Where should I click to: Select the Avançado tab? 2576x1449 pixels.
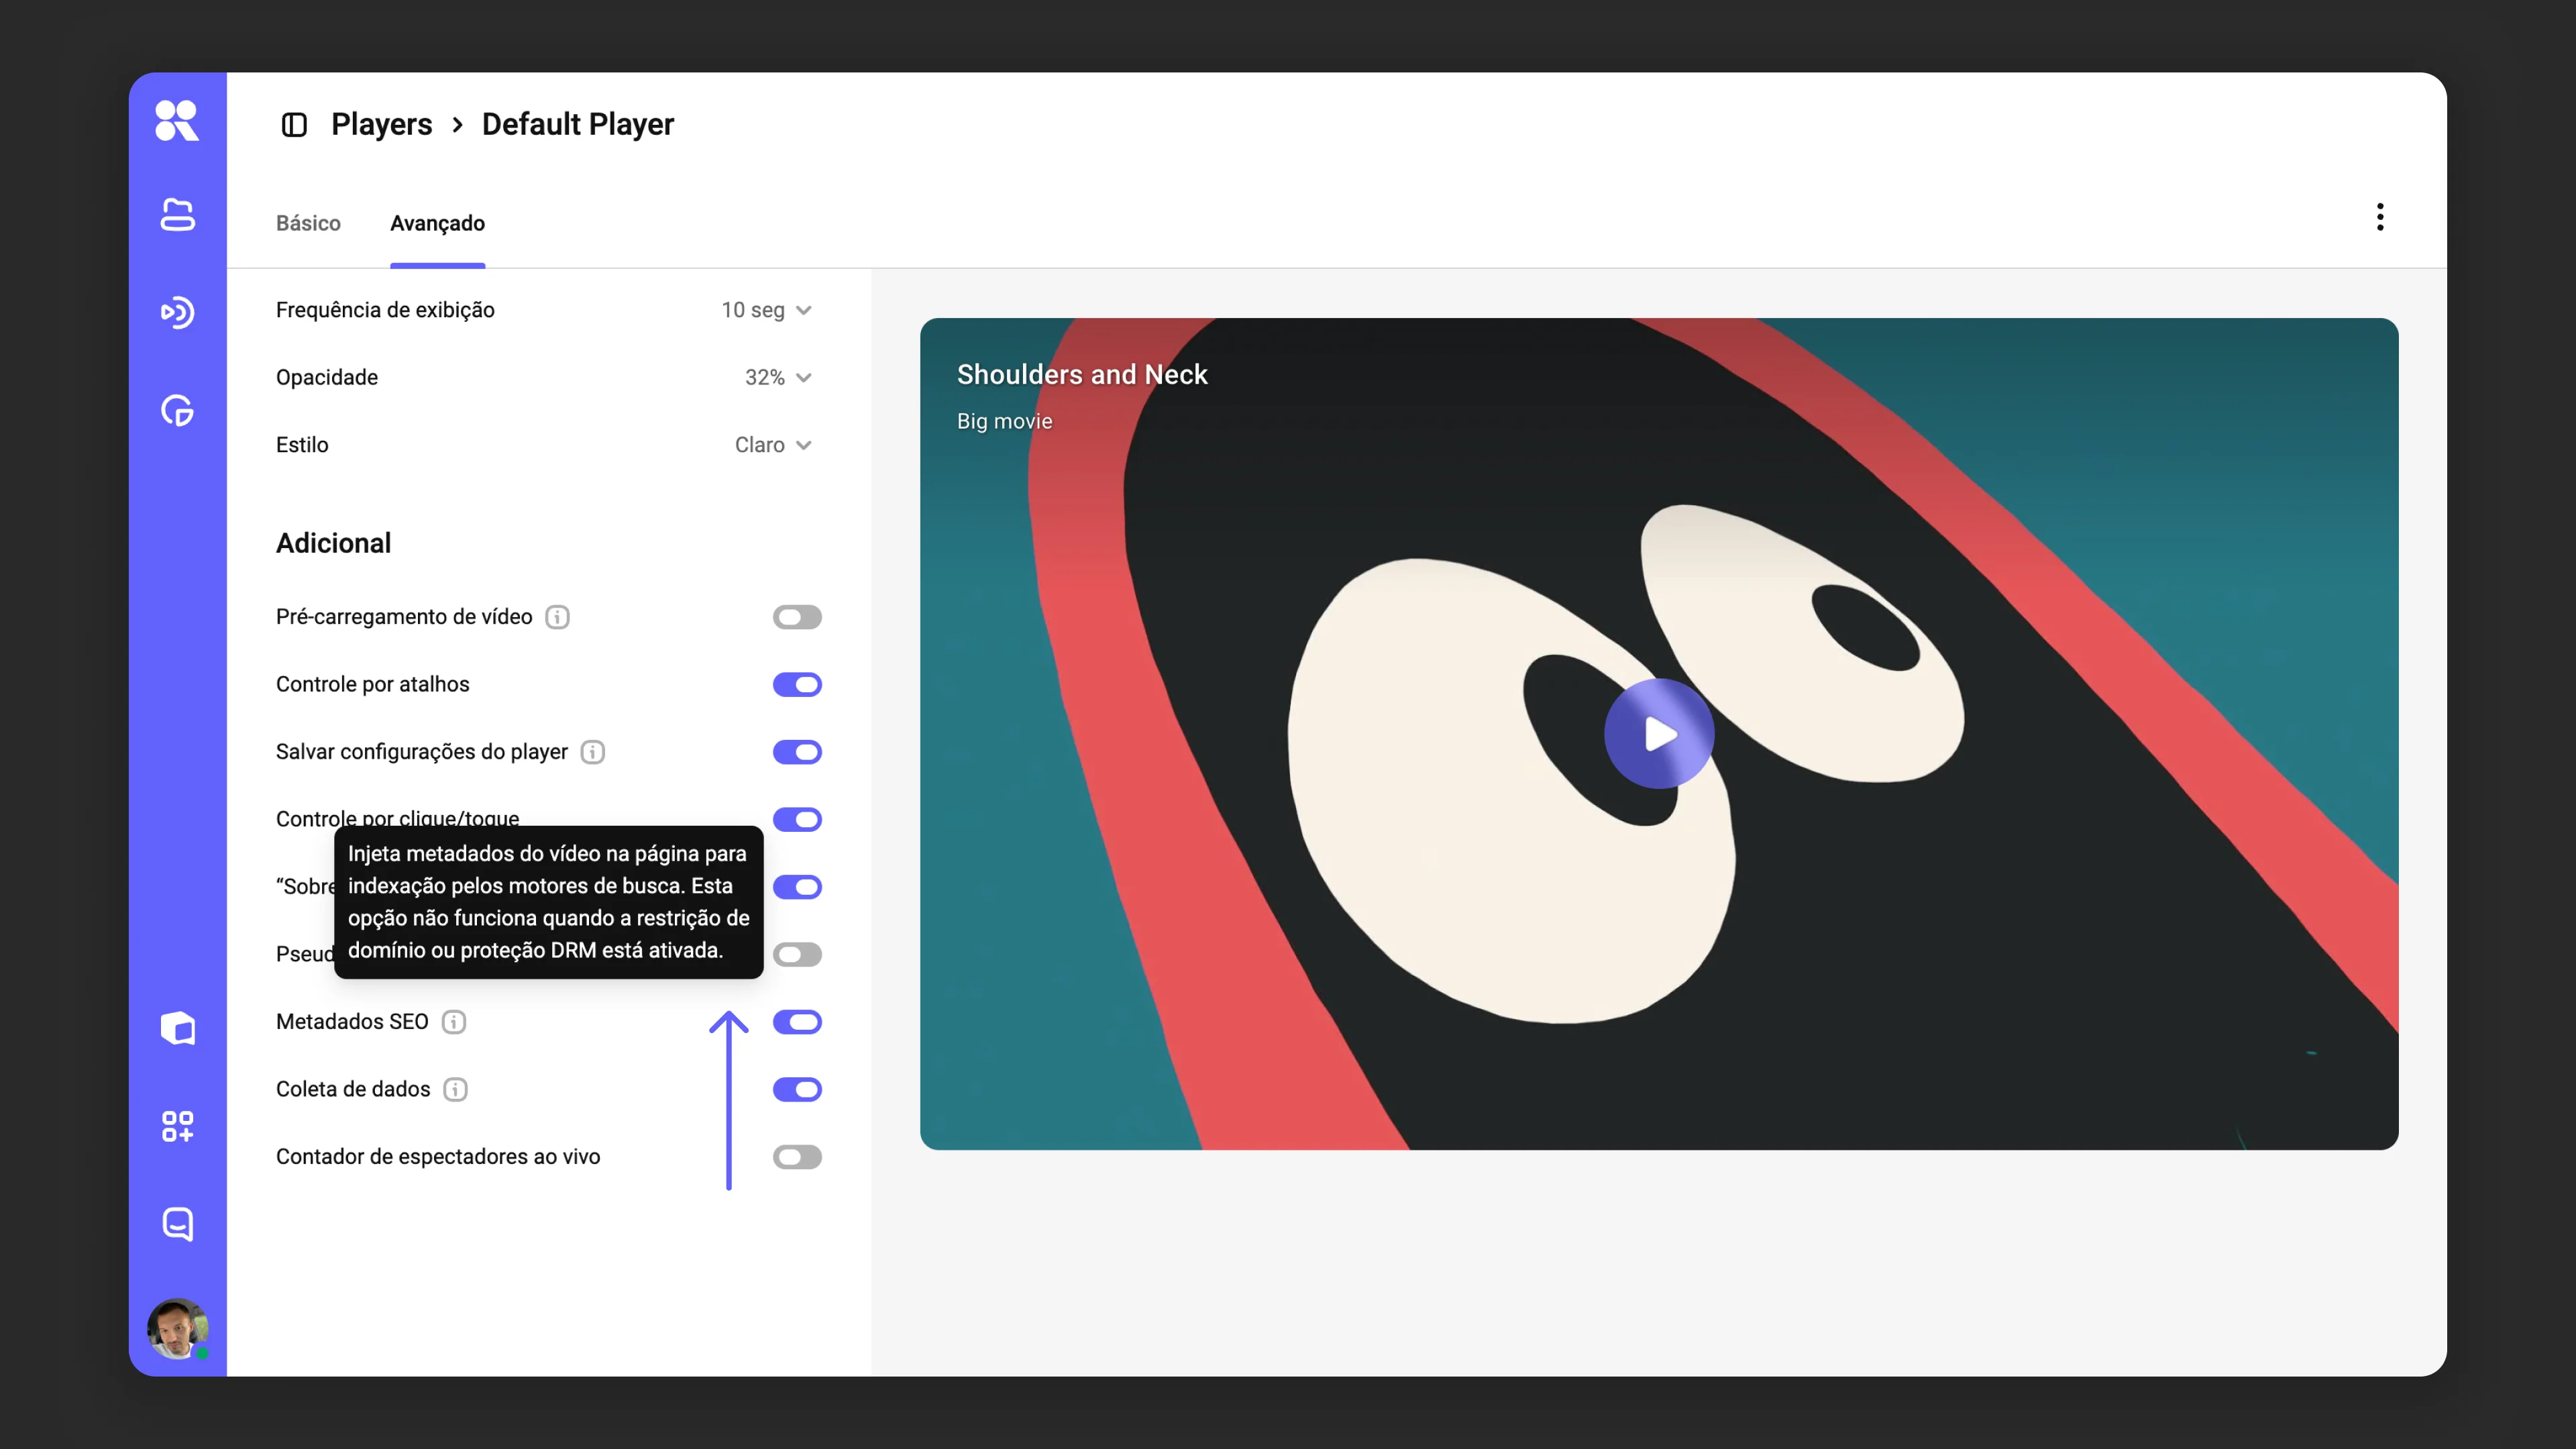click(437, 223)
